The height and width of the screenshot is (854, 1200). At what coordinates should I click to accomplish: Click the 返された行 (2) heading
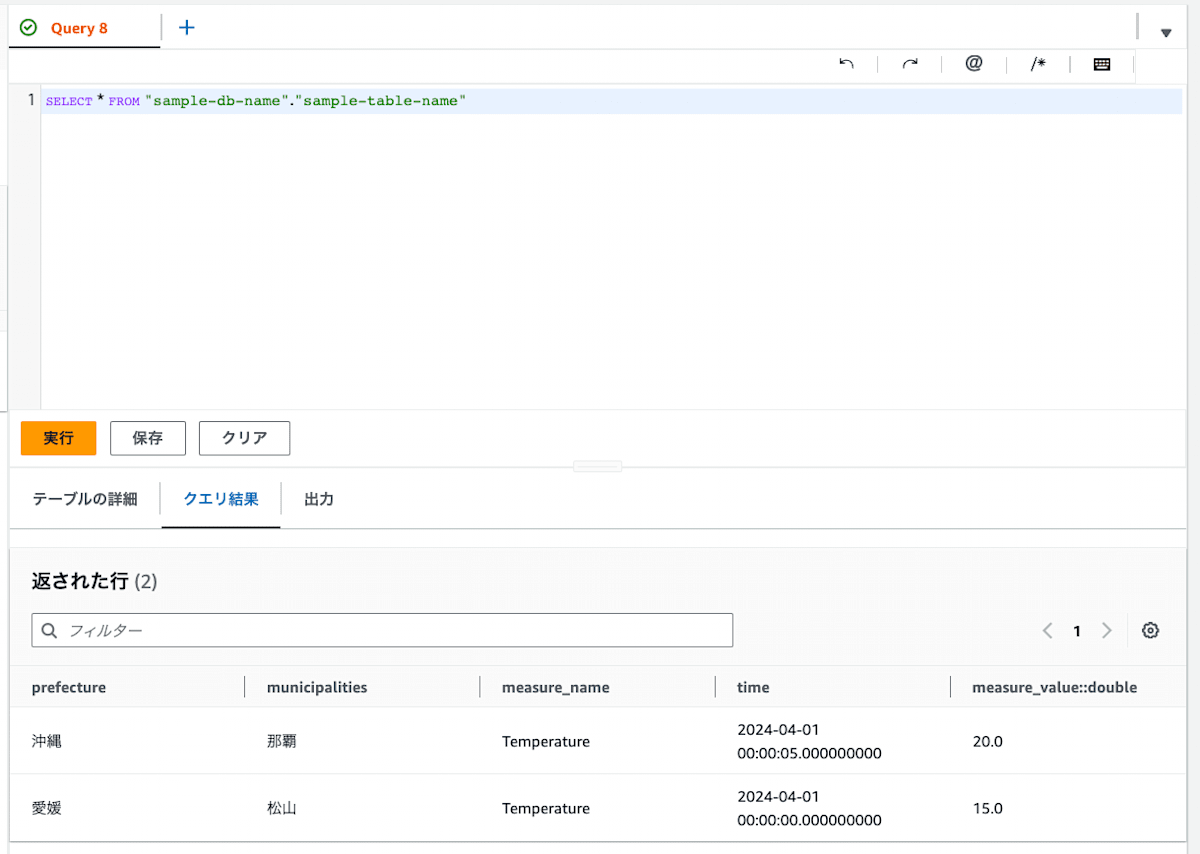(95, 581)
